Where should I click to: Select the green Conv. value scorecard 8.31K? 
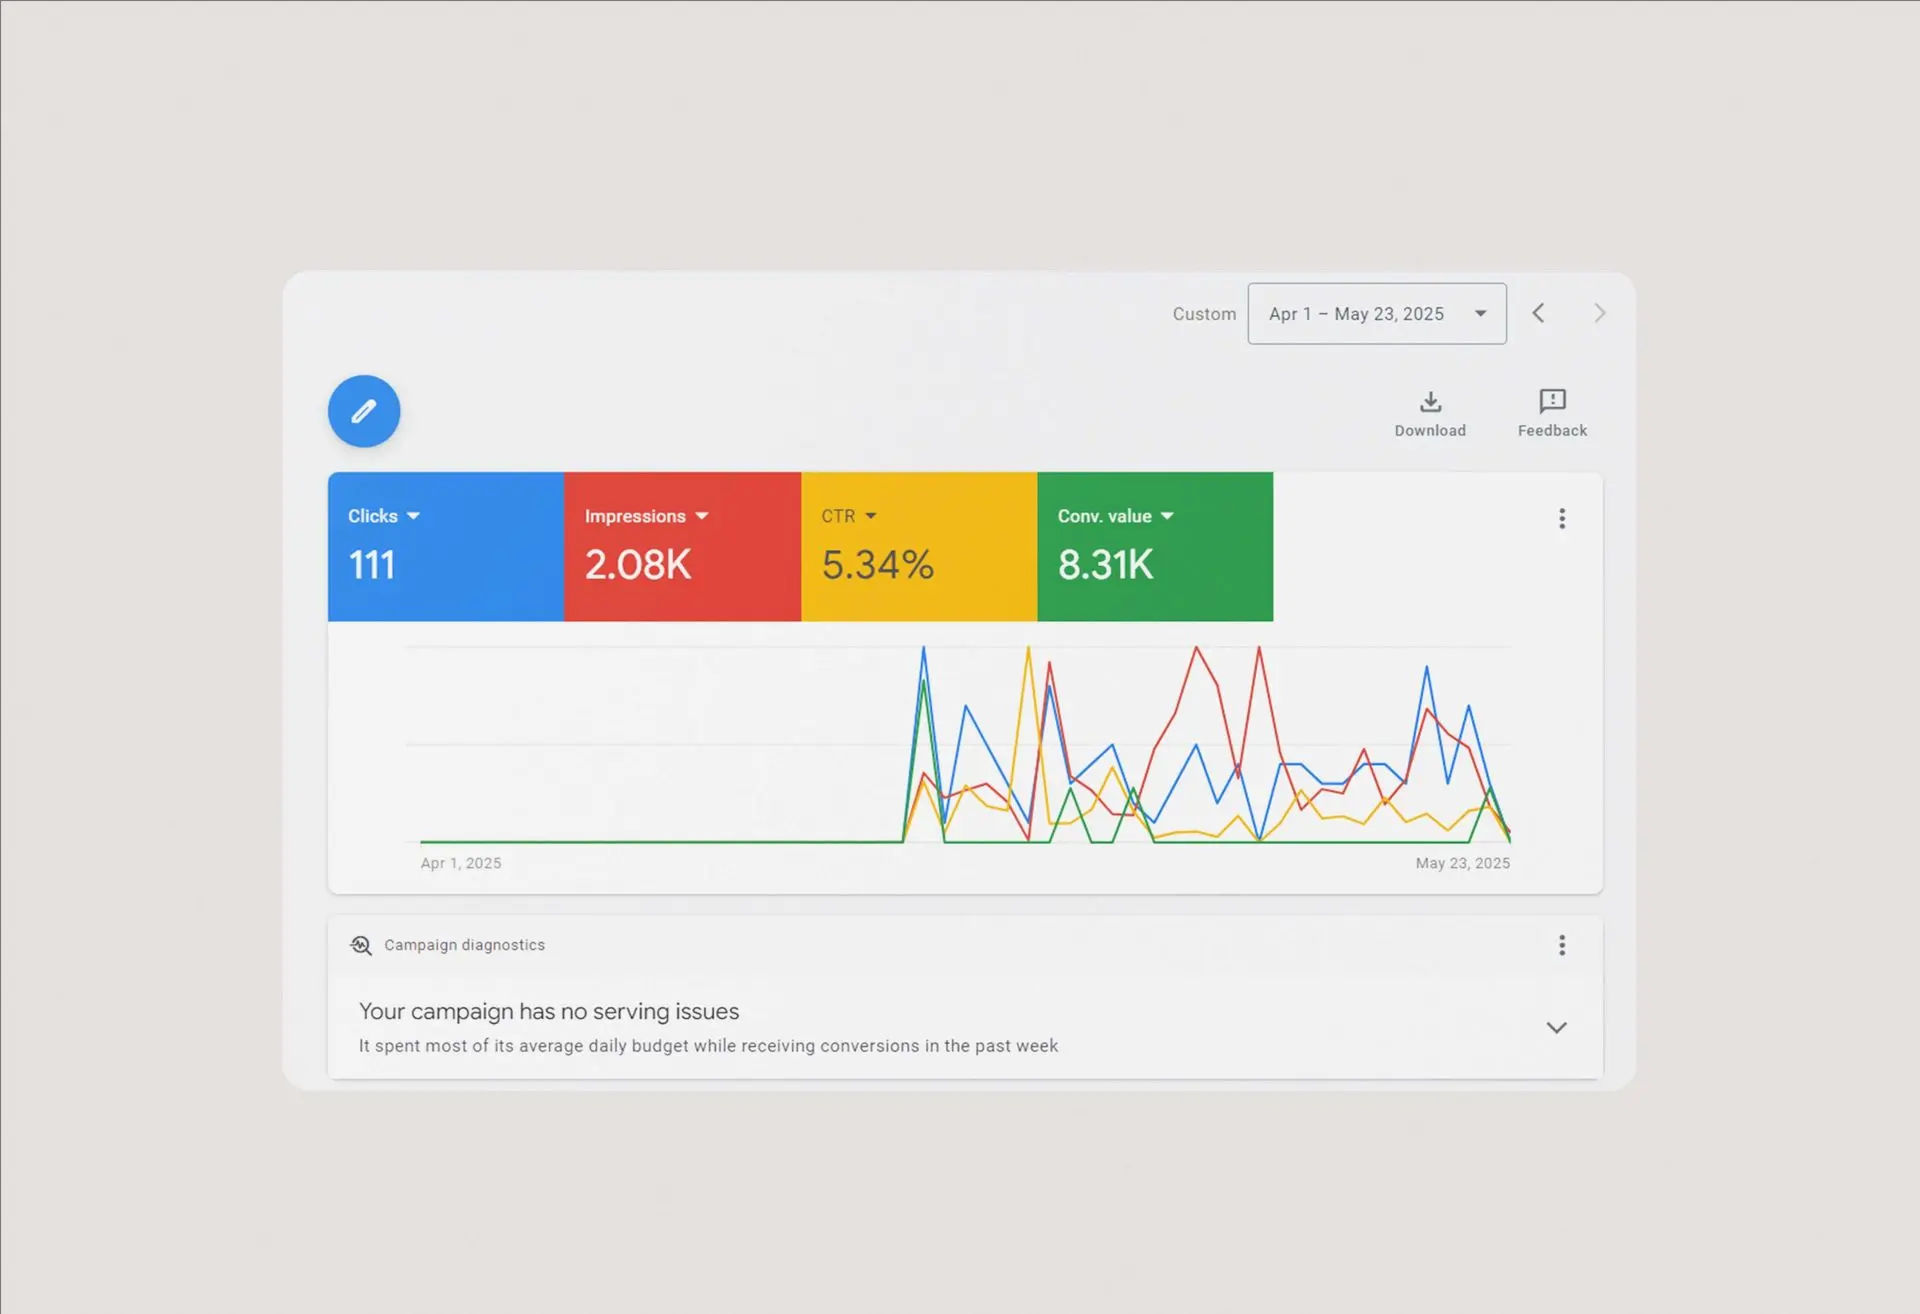pos(1105,565)
